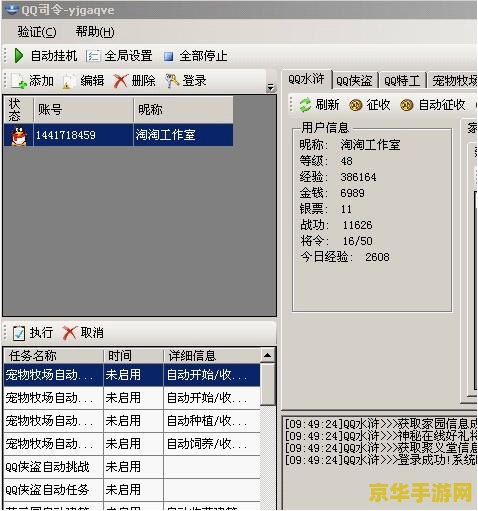Viewport: 478px width, 511px height.
Task: Click the 昵称 column header
Action: [183, 110]
